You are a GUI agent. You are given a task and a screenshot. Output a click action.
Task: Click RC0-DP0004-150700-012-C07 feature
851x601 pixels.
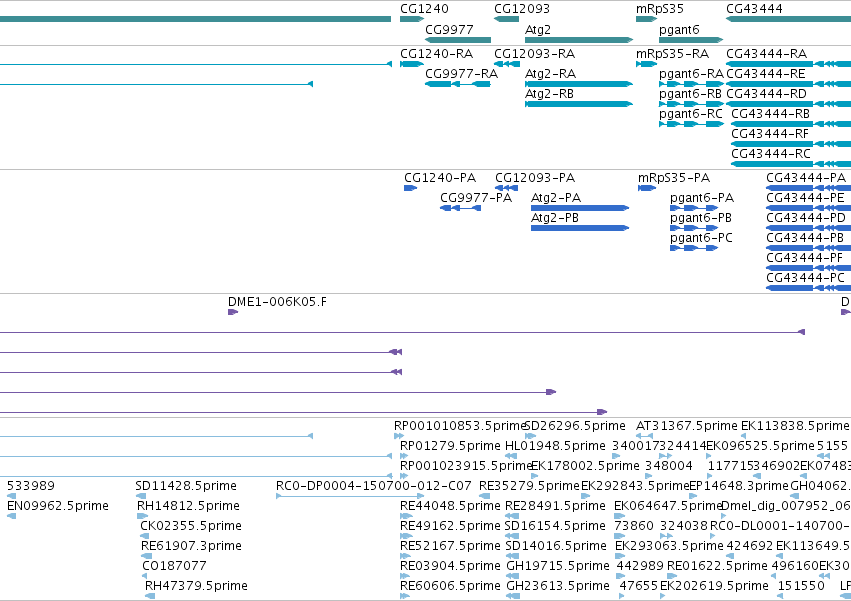point(350,496)
